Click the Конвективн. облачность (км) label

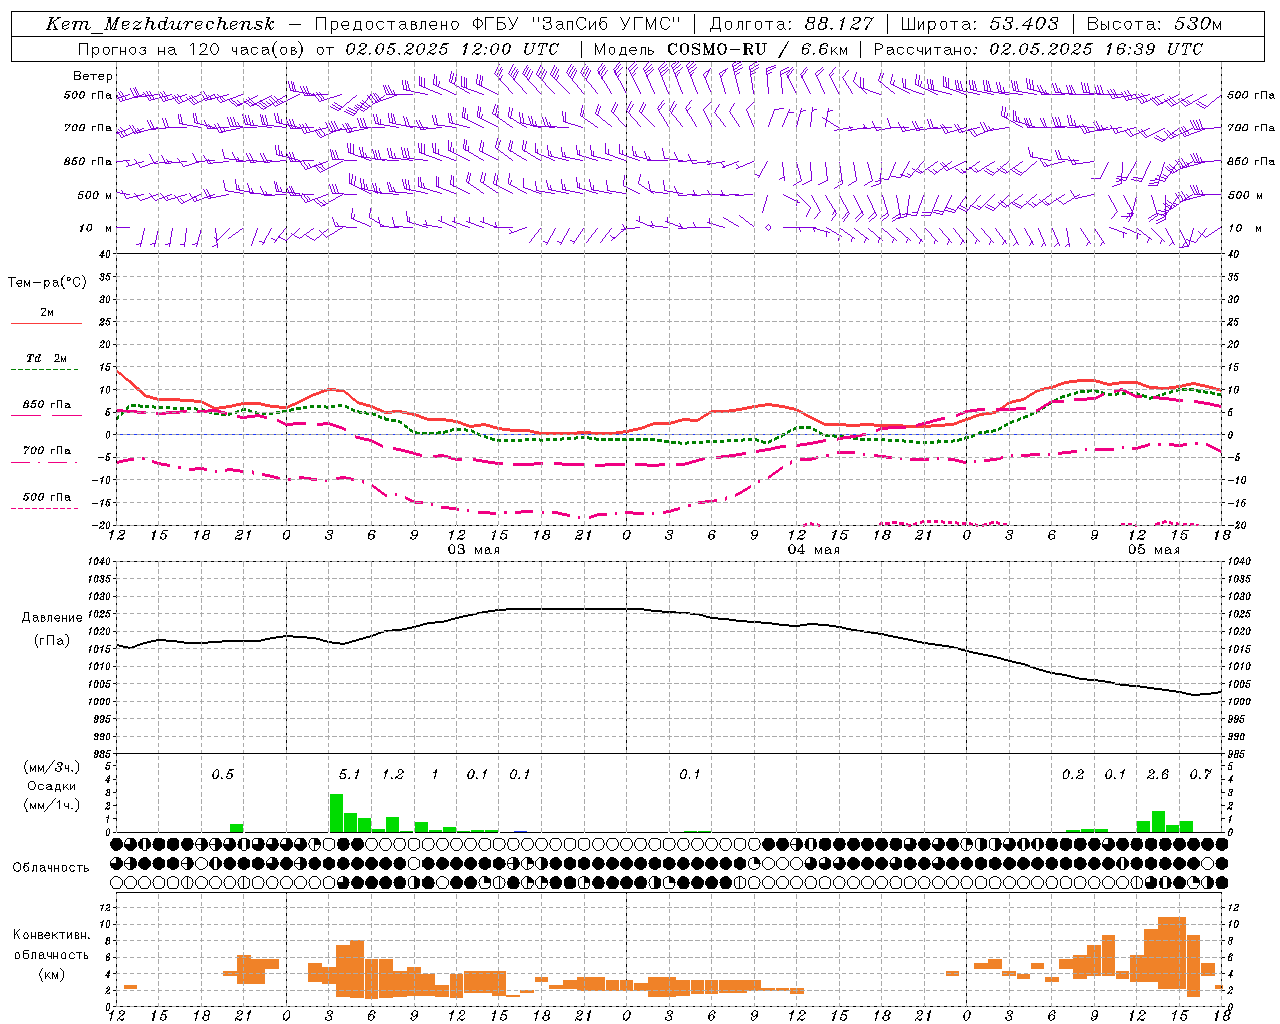(51, 954)
